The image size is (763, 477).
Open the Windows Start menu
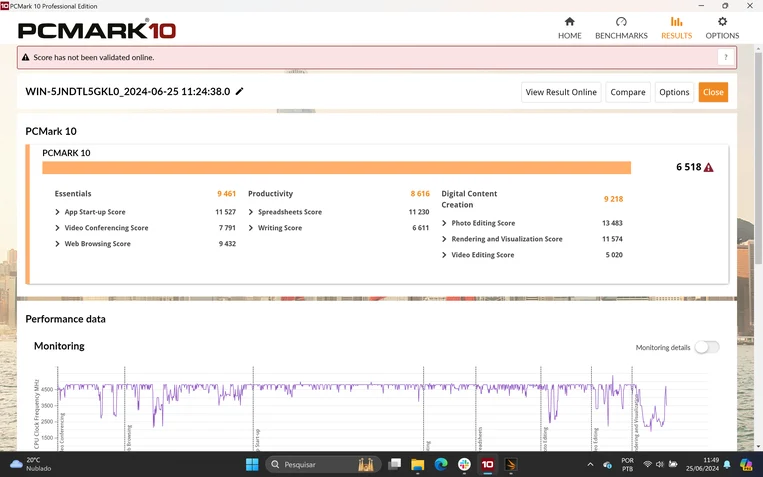pos(252,464)
